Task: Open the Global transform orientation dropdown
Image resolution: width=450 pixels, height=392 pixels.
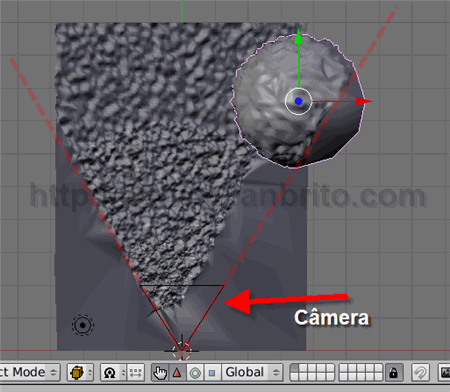Action: click(x=252, y=372)
